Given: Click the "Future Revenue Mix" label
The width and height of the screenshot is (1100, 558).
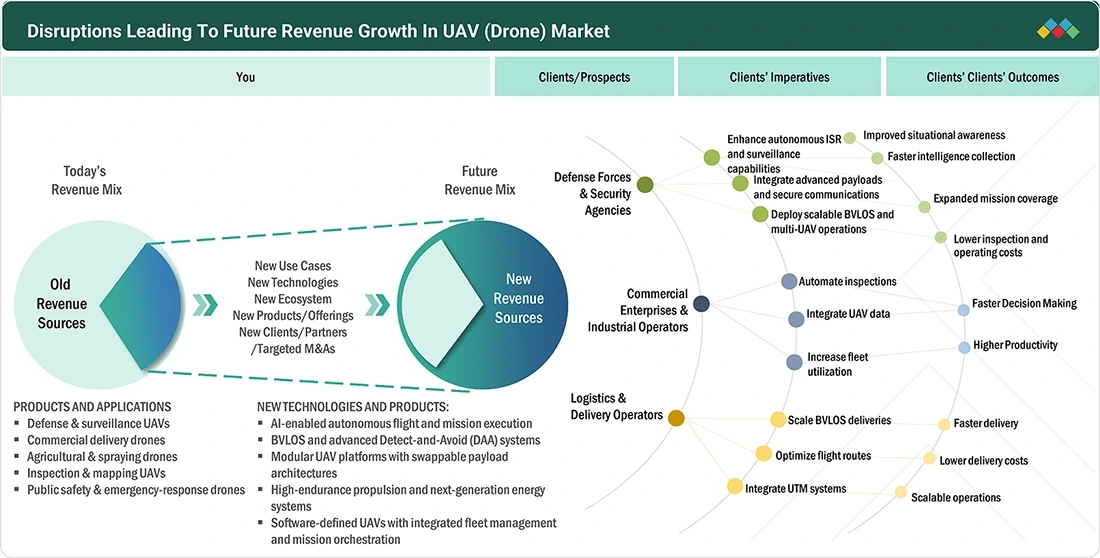Looking at the screenshot, I should point(480,180).
